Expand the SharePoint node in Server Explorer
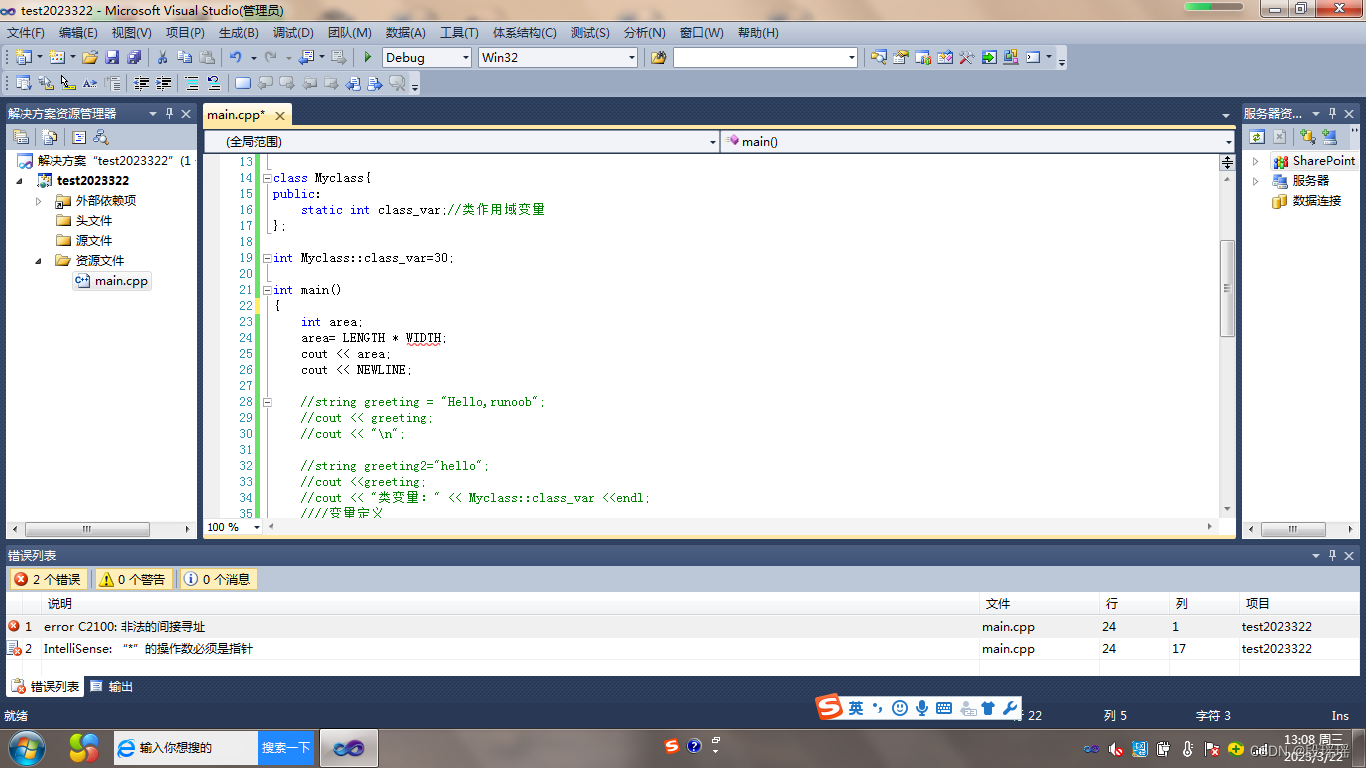Viewport: 1366px width, 768px height. (1256, 161)
